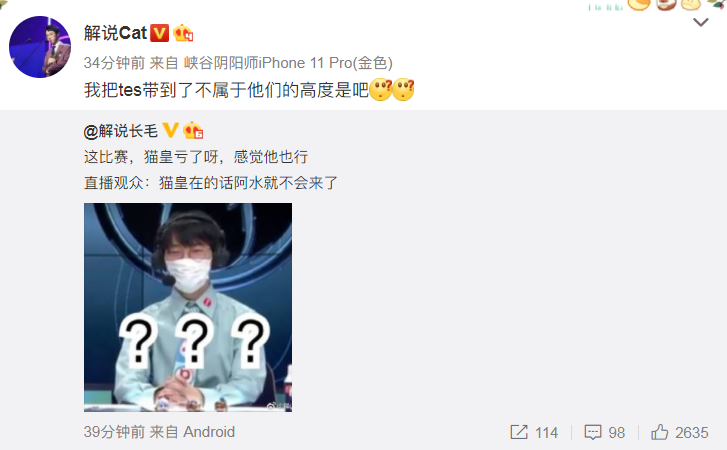Click the reposted text about 猫皇
The height and width of the screenshot is (450, 727).
point(211,170)
